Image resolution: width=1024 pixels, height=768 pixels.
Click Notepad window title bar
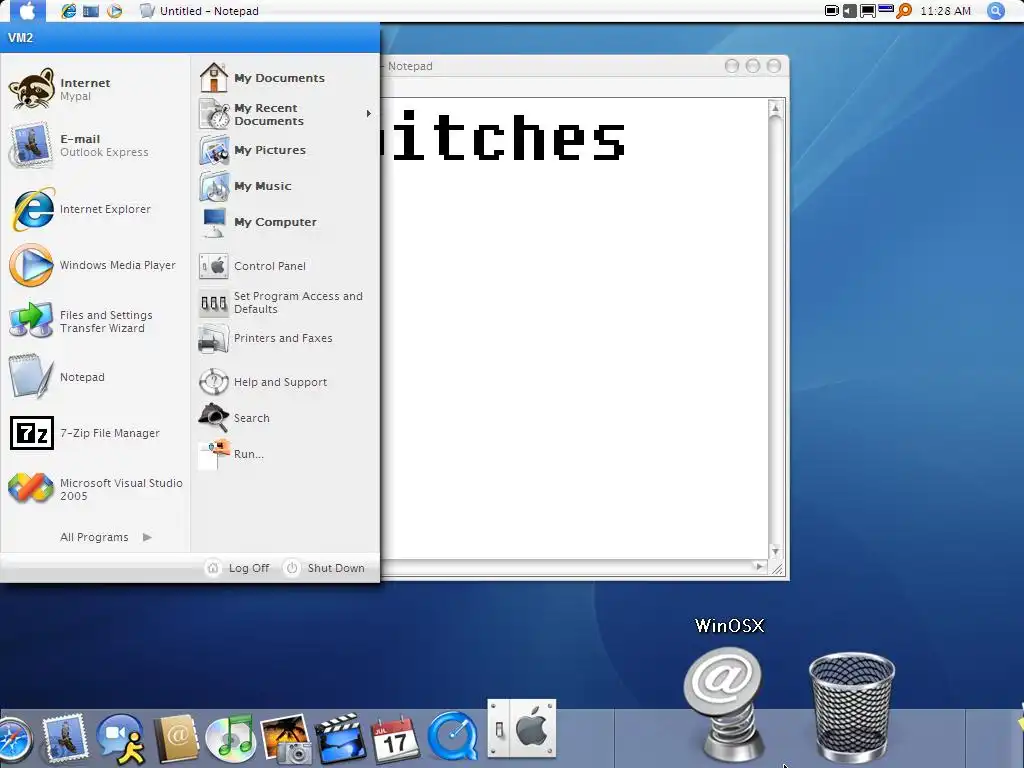coord(584,66)
